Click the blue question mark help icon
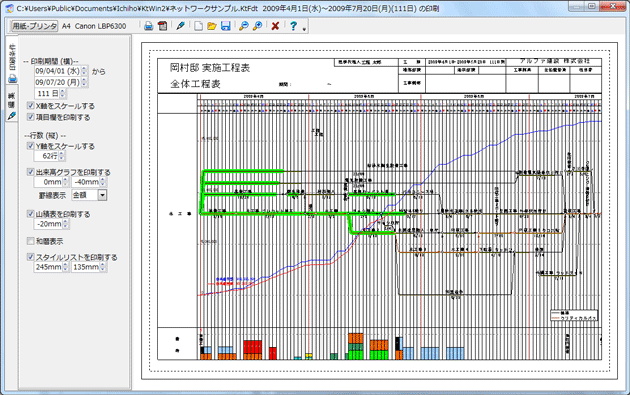Image resolution: width=630 pixels, height=395 pixels. (x=293, y=26)
